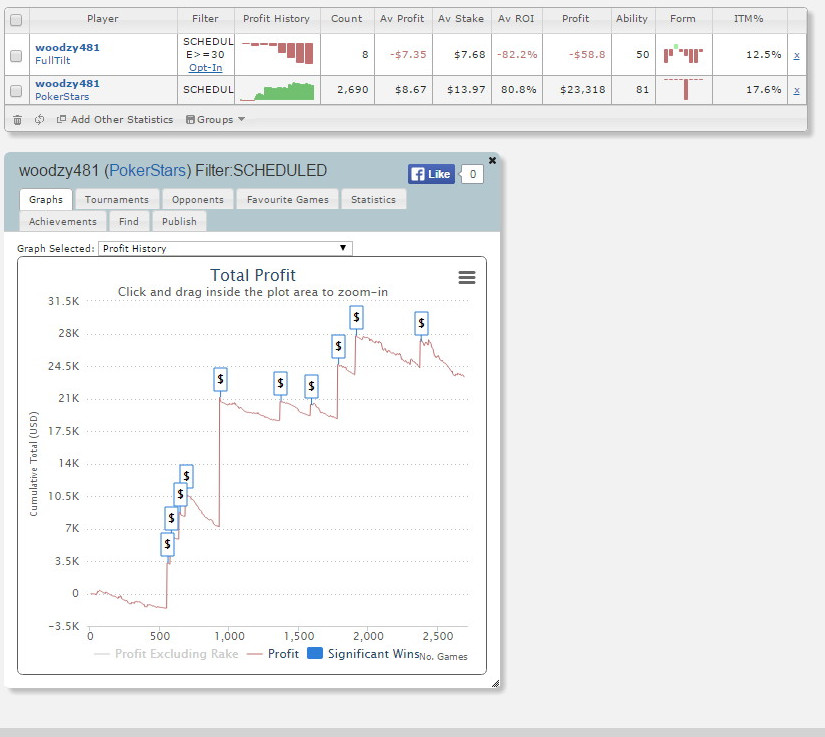Remove the PokerStars row with its x link
The height and width of the screenshot is (737, 825).
pyautogui.click(x=797, y=90)
